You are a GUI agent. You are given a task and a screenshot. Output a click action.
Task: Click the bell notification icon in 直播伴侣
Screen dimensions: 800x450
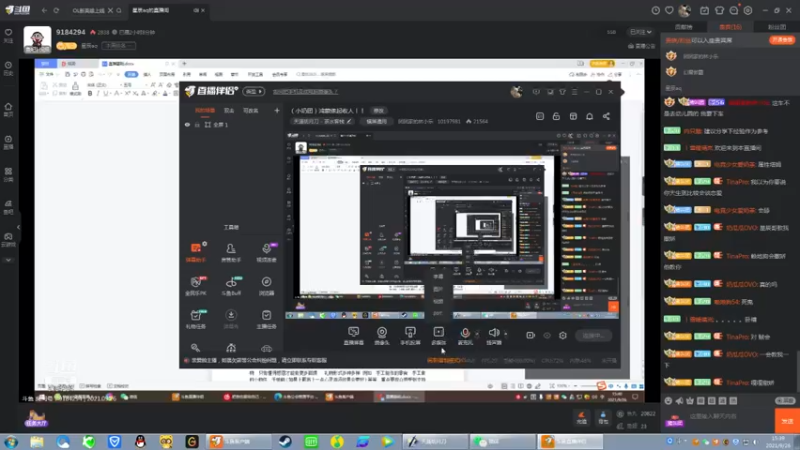tap(589, 116)
